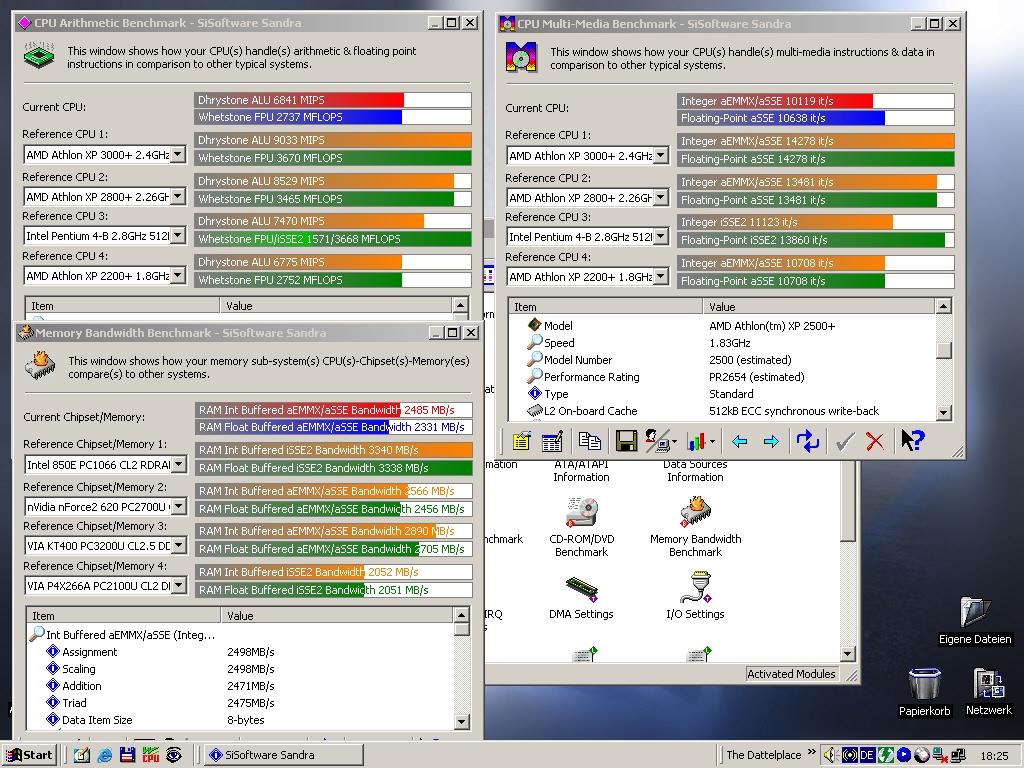The height and width of the screenshot is (768, 1024).
Task: Click the context help cursor icon
Action: [x=912, y=441]
